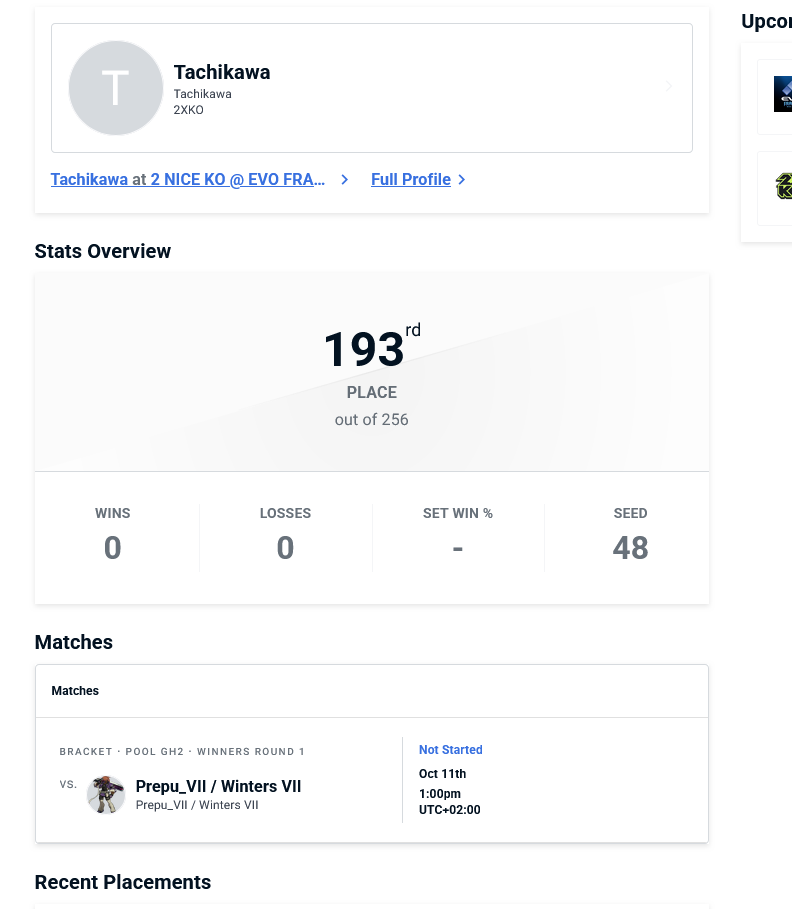Viewport: 792px width, 909px height.
Task: Click the Oct 11th match date
Action: (x=442, y=774)
